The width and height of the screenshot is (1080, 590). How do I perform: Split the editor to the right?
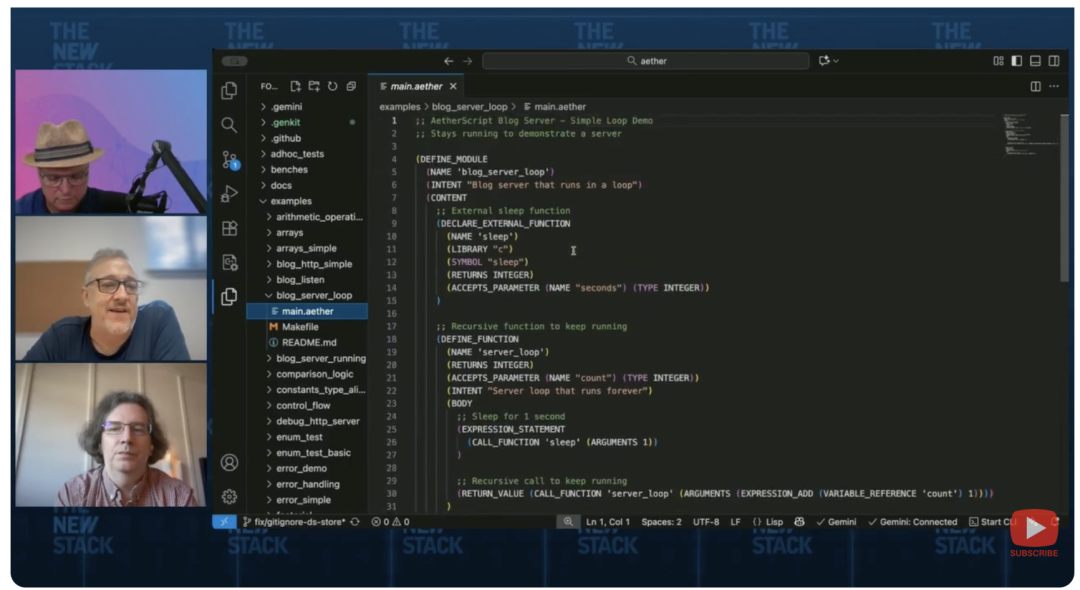pos(1035,87)
